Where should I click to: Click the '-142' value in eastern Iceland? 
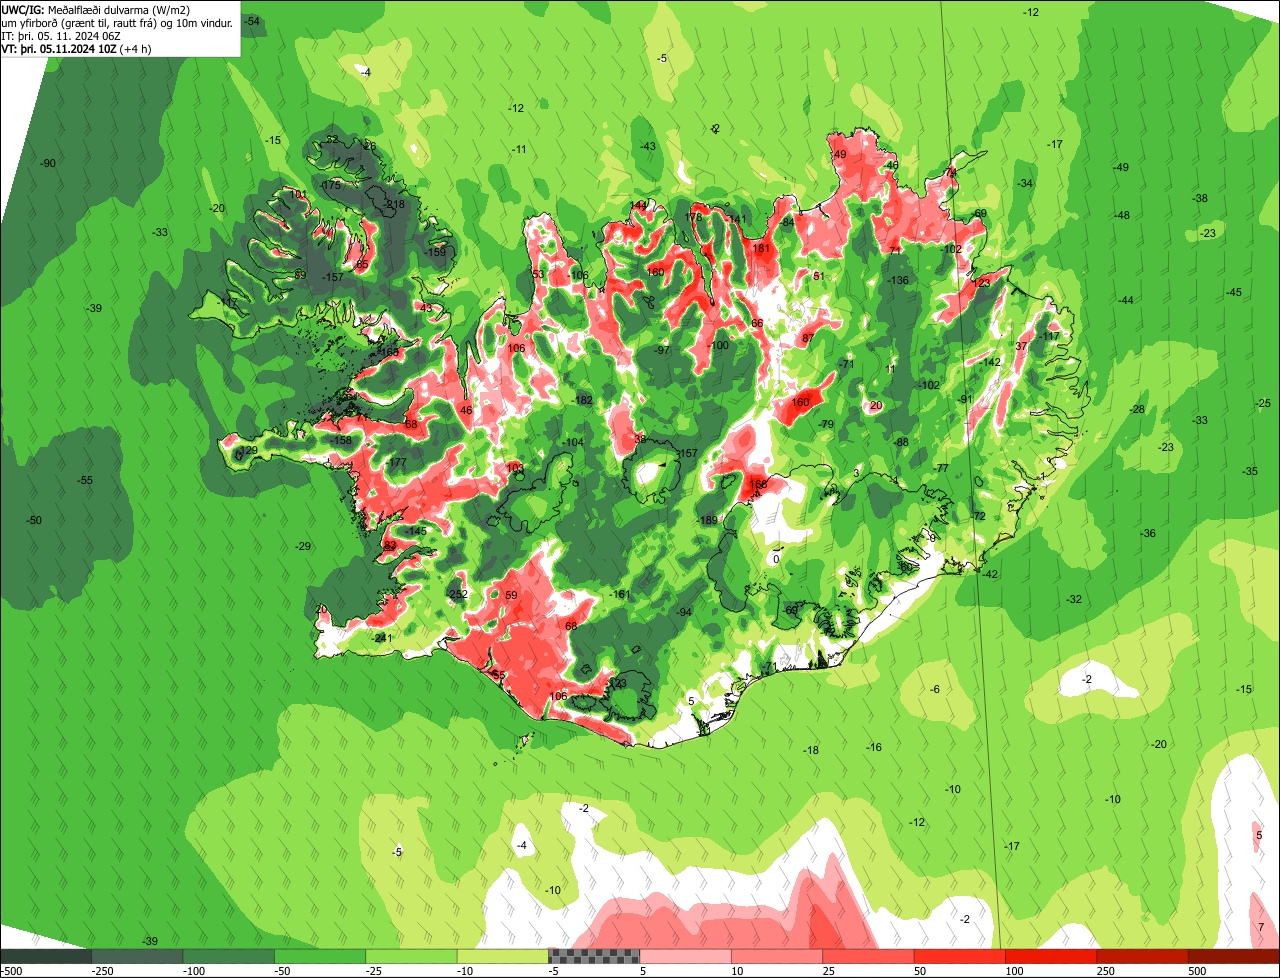click(x=990, y=362)
